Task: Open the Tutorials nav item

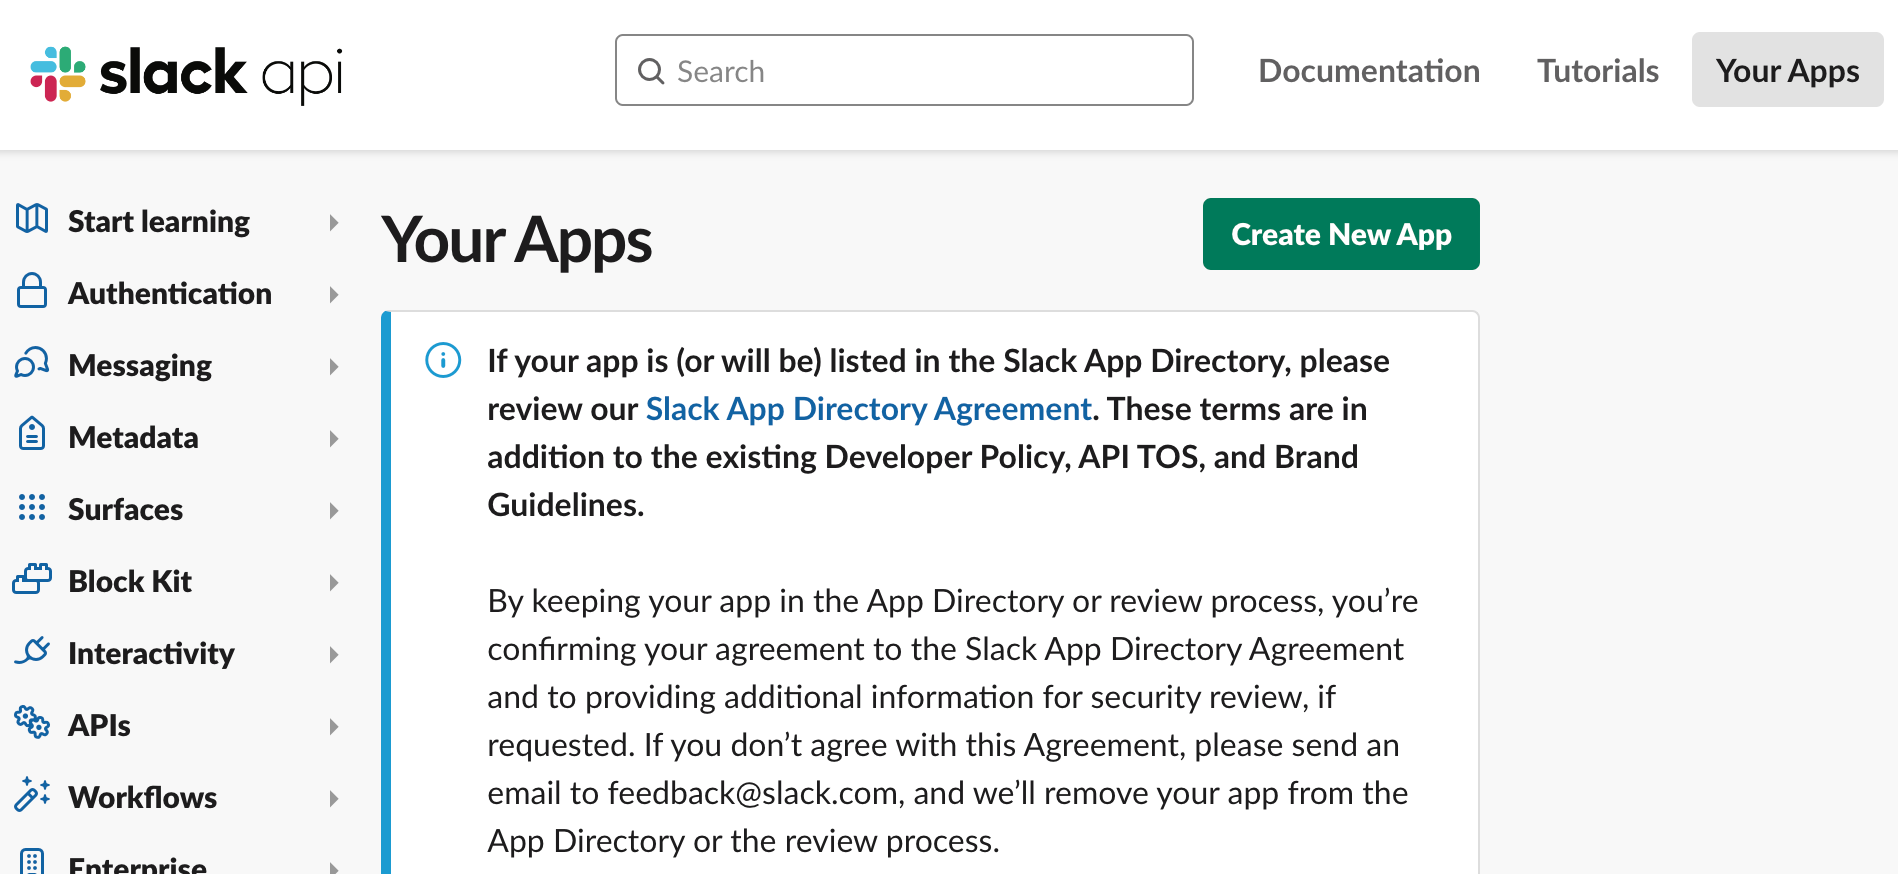Action: 1598,71
